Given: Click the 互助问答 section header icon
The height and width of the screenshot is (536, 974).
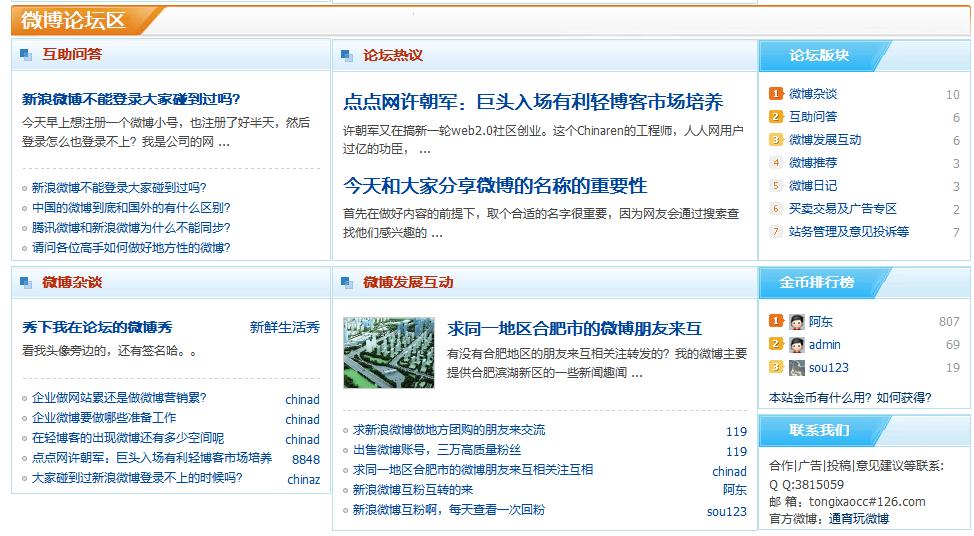Looking at the screenshot, I should tap(26, 55).
